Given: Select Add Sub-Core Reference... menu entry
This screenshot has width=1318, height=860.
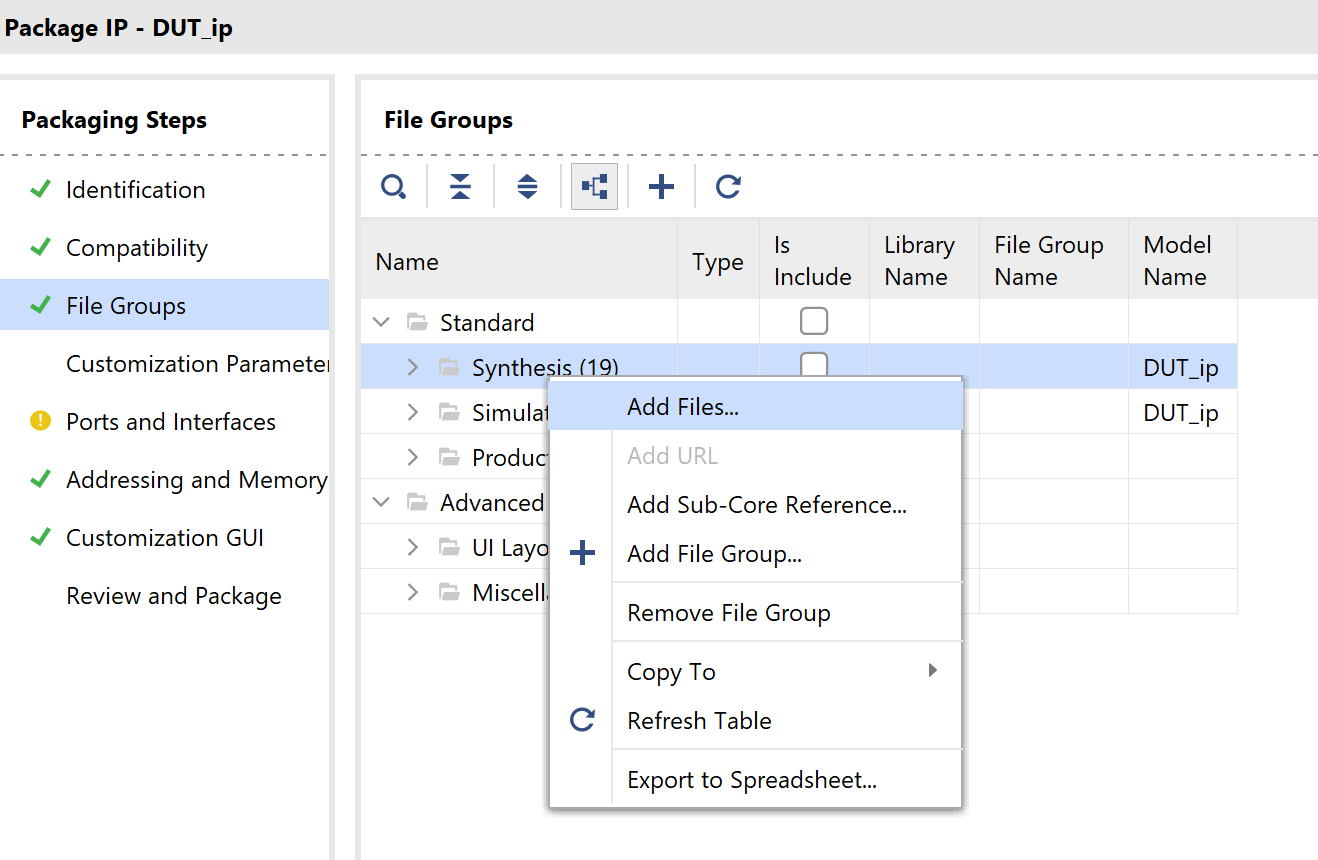Looking at the screenshot, I should click(766, 505).
